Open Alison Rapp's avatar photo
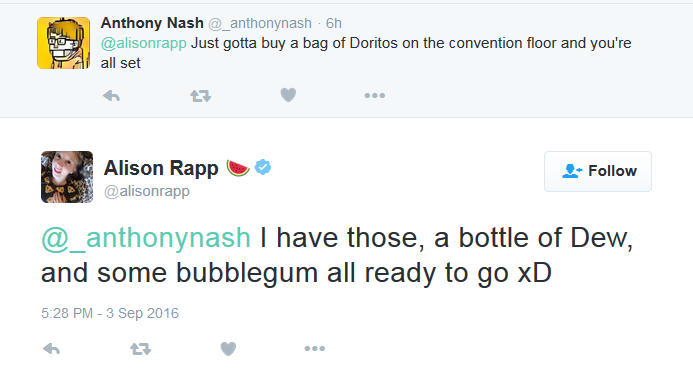 [67, 177]
